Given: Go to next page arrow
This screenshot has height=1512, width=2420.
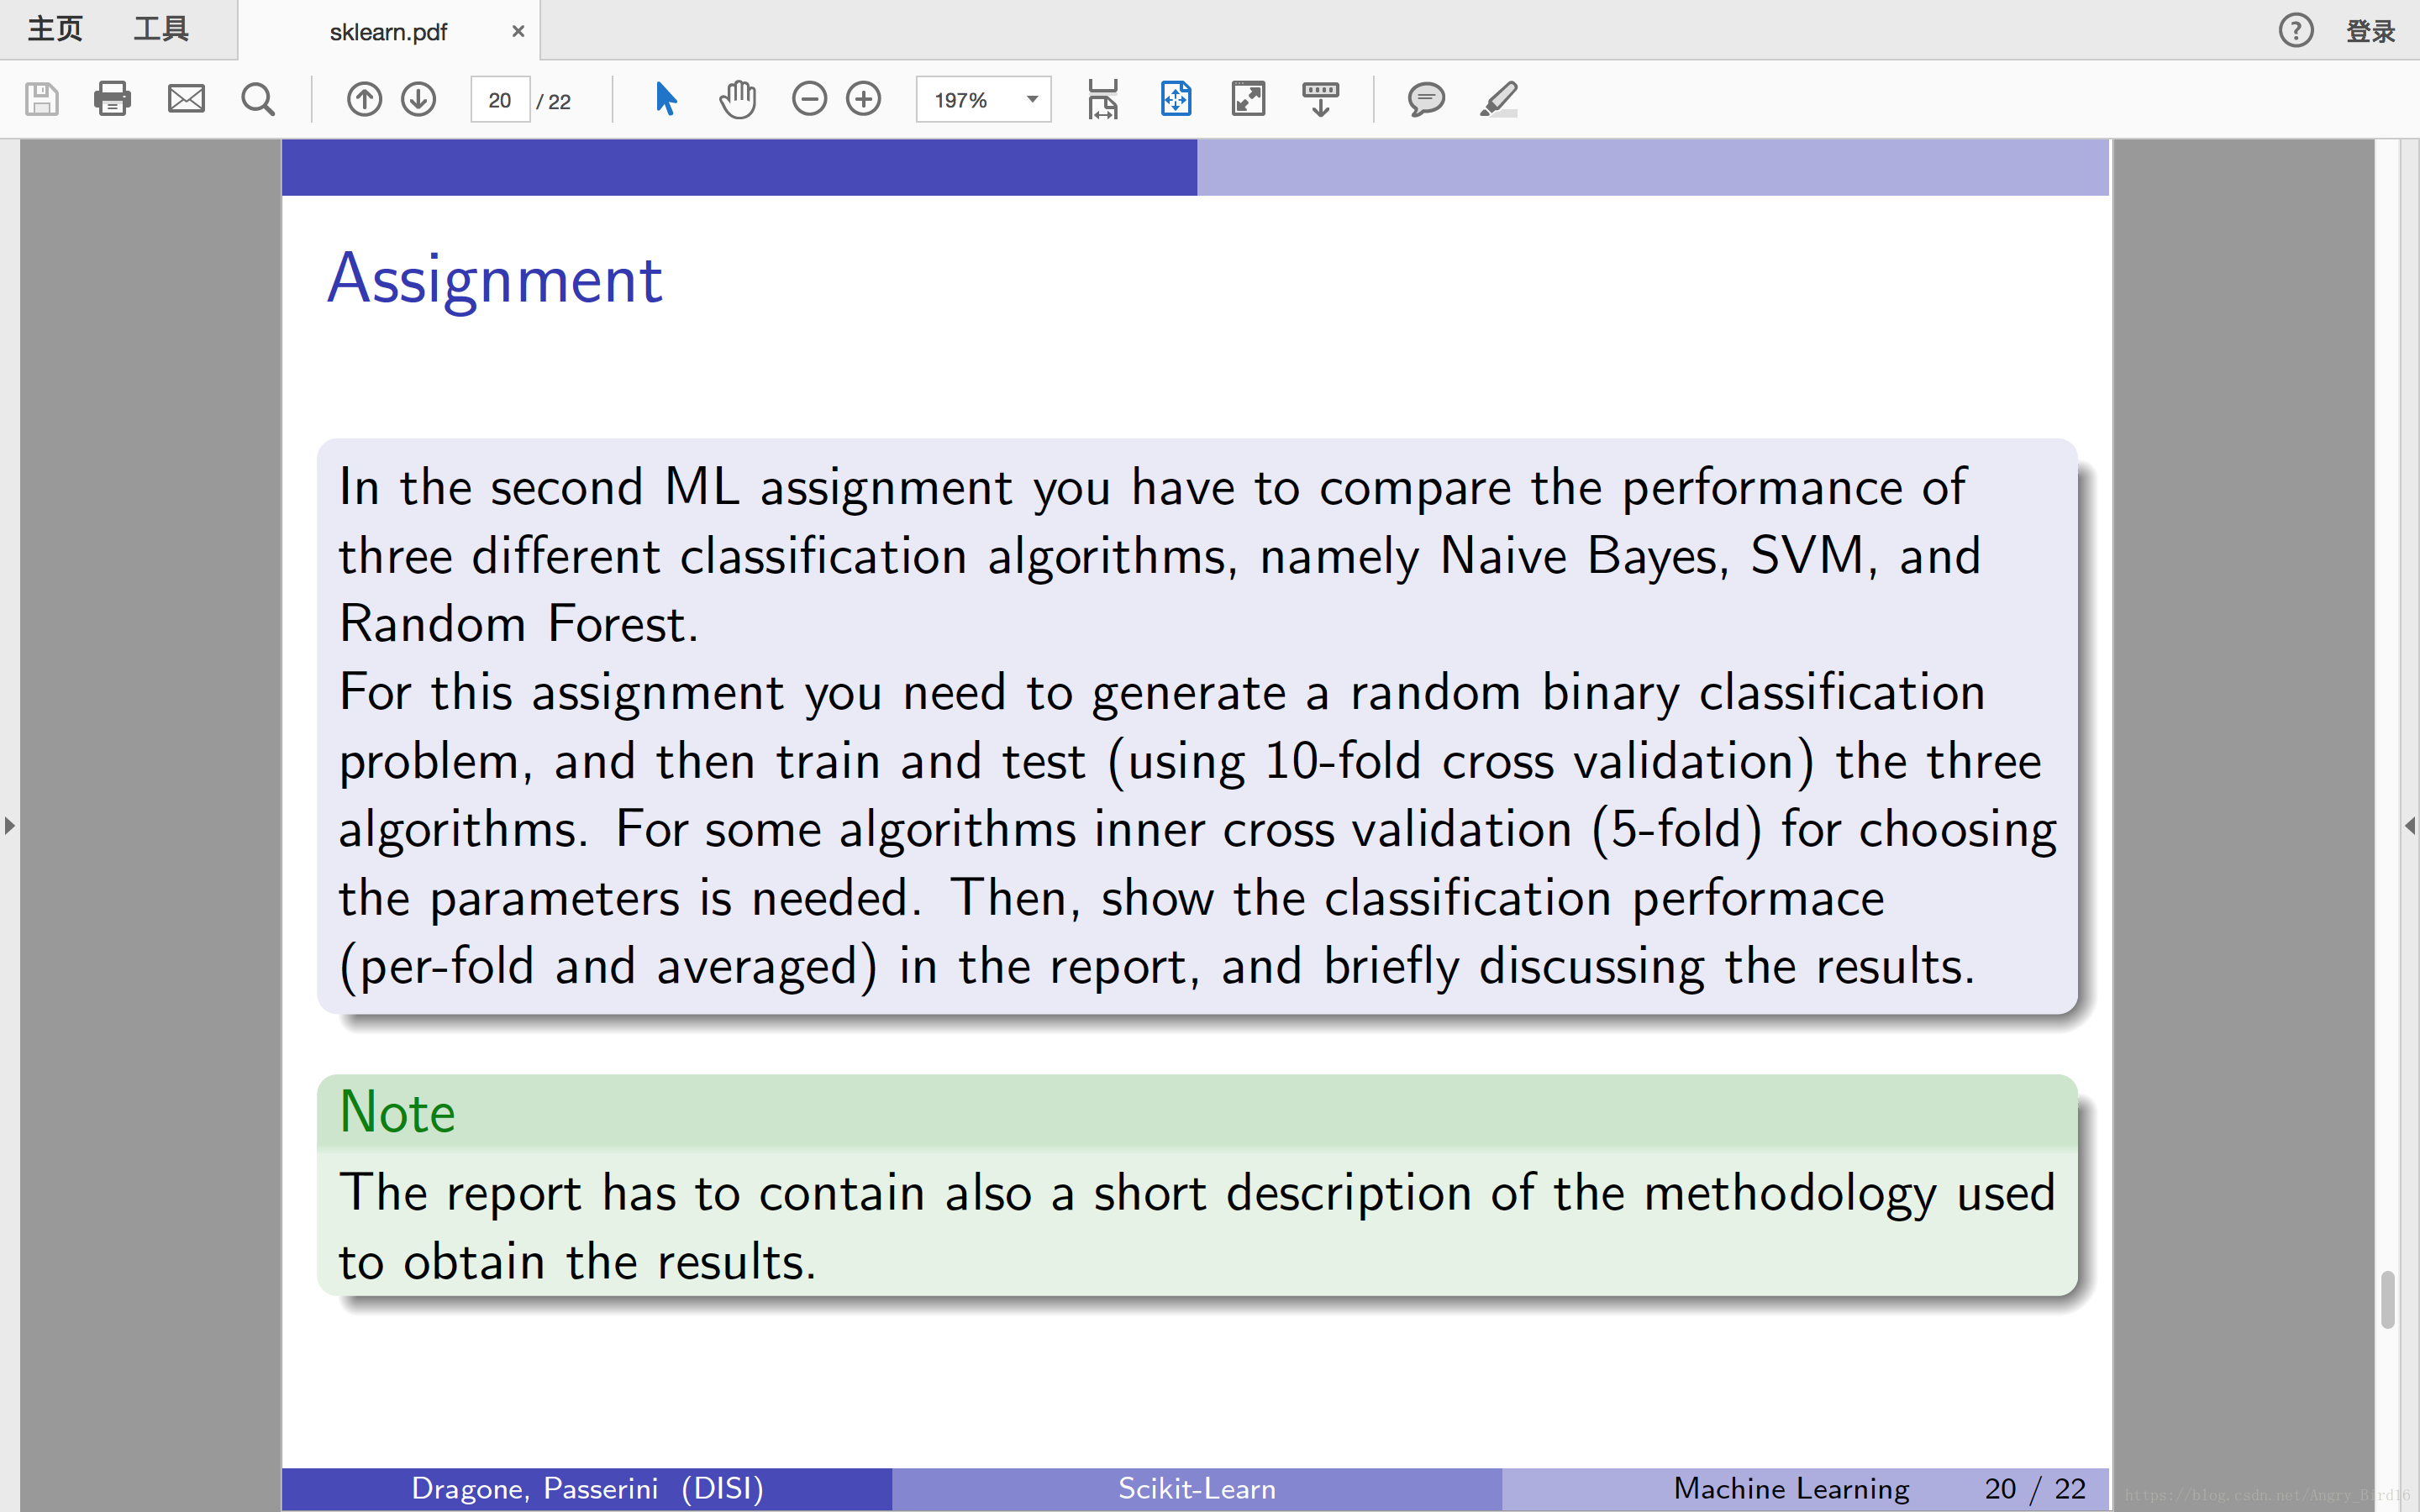Looking at the screenshot, I should coord(418,99).
